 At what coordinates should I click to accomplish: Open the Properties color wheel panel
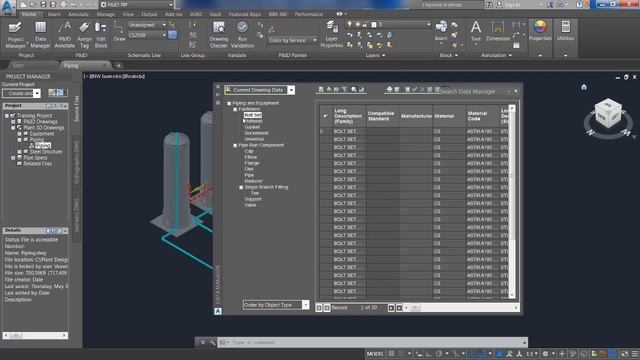coord(540,31)
